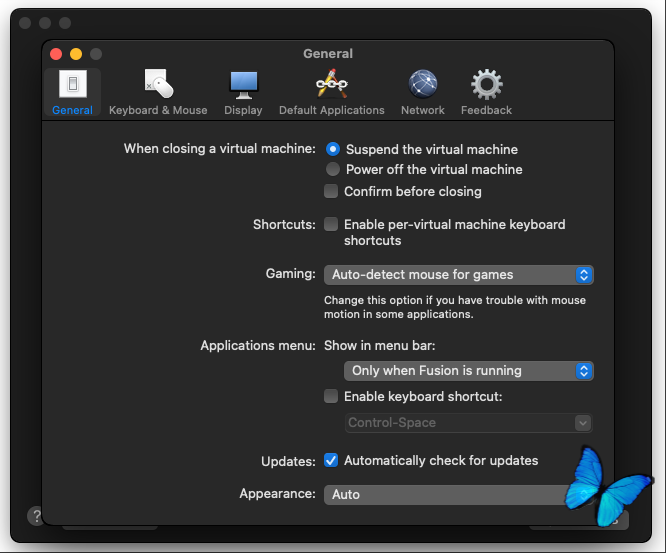
Task: Open Default Applications preferences icon
Action: [x=332, y=84]
